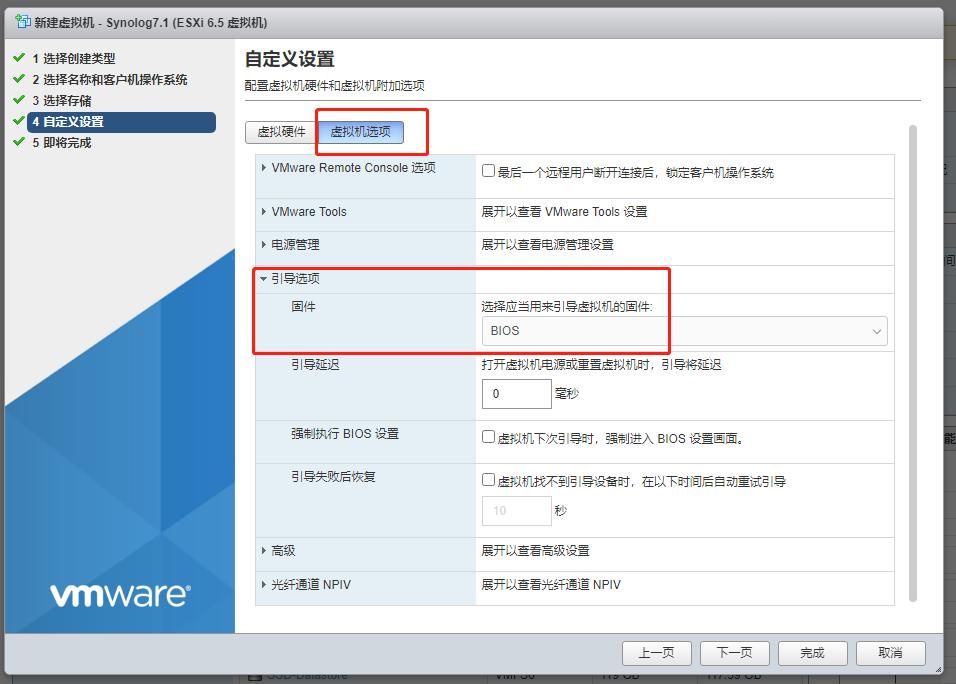The height and width of the screenshot is (684, 956).
Task: Click the 完成 button
Action: coord(813,653)
